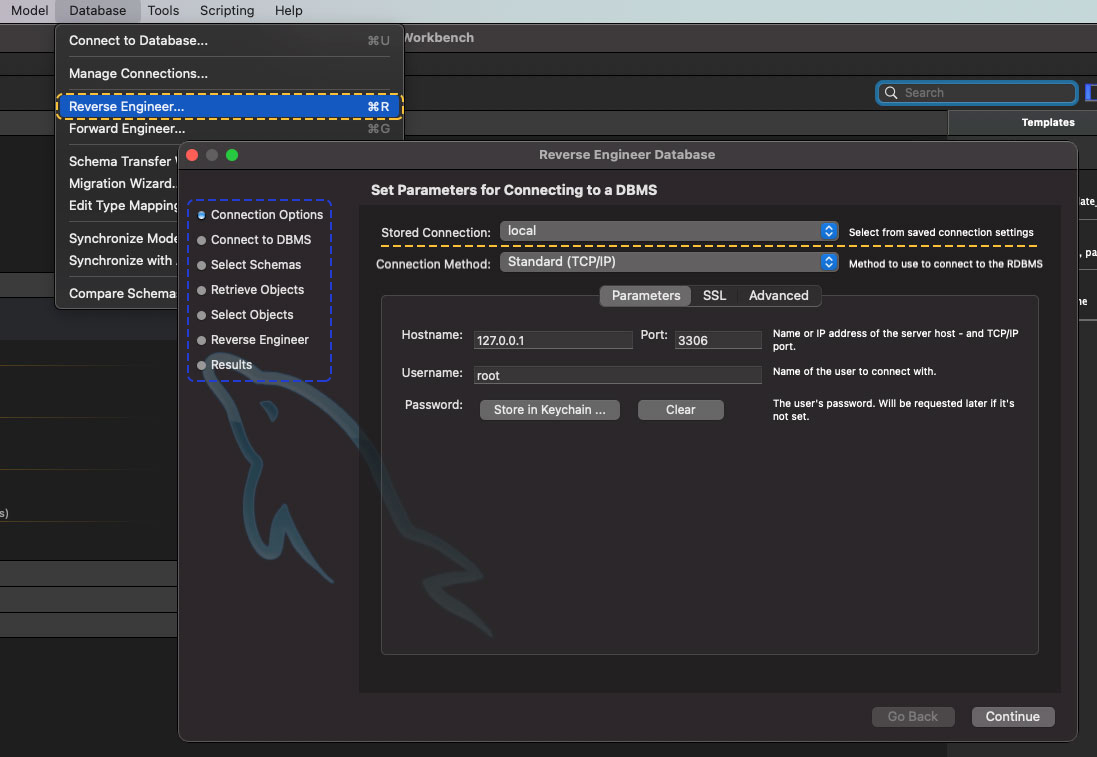Switch to the Parameters tab
The width and height of the screenshot is (1097, 757).
645,295
